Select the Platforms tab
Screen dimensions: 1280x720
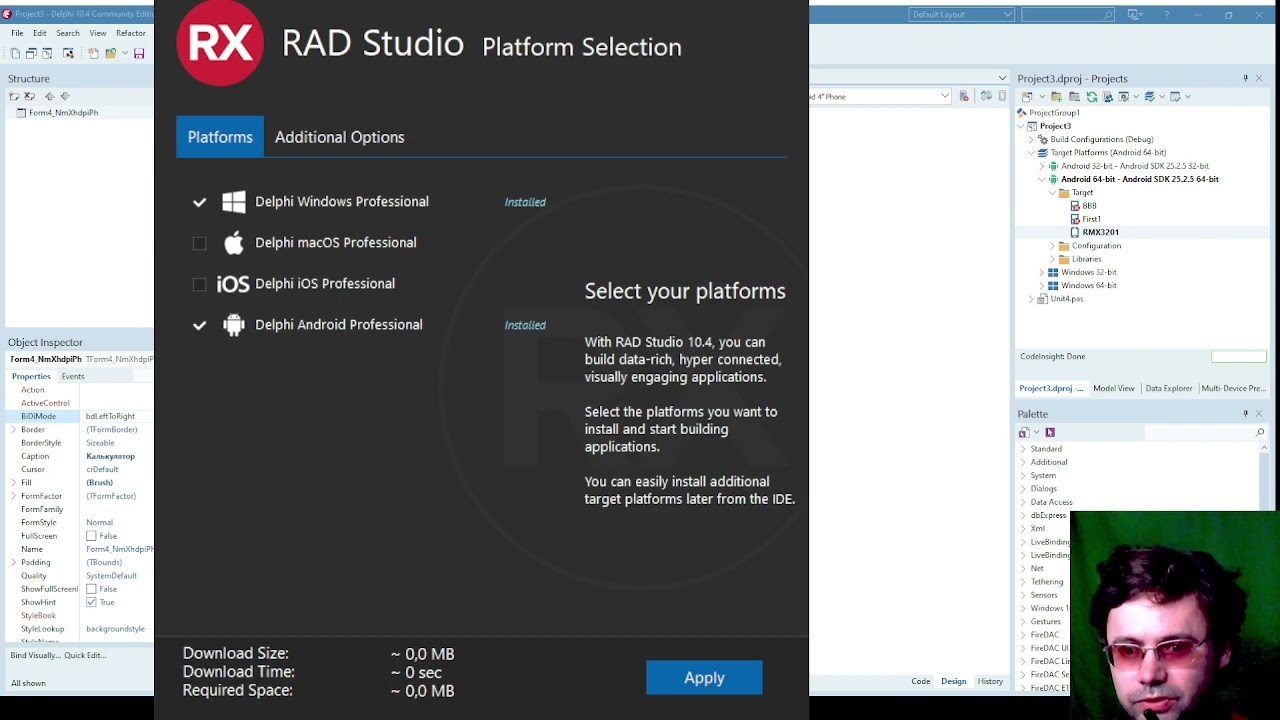220,137
